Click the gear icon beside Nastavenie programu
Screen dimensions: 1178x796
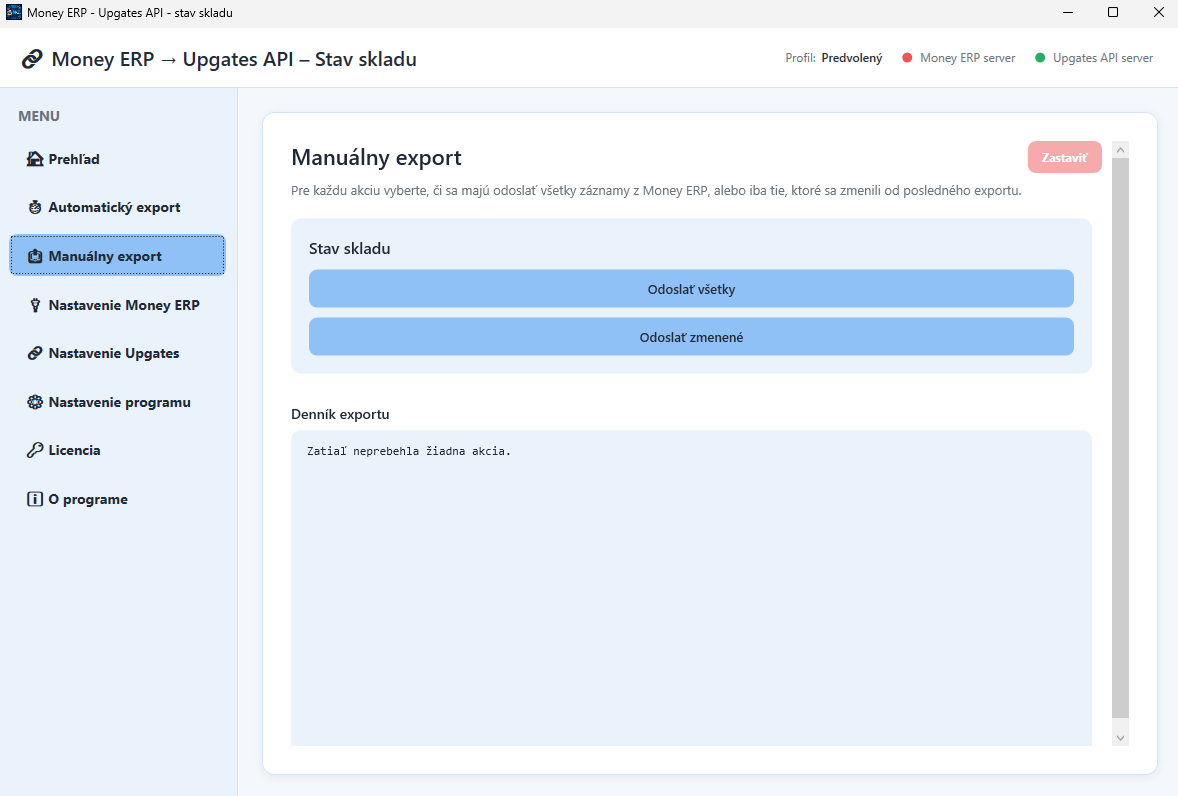[35, 402]
